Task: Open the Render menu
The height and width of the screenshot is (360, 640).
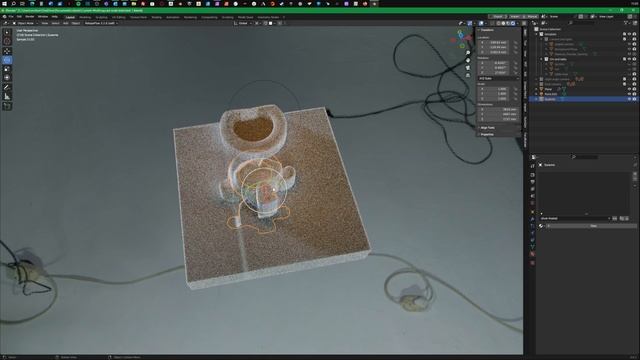Action: (30, 17)
